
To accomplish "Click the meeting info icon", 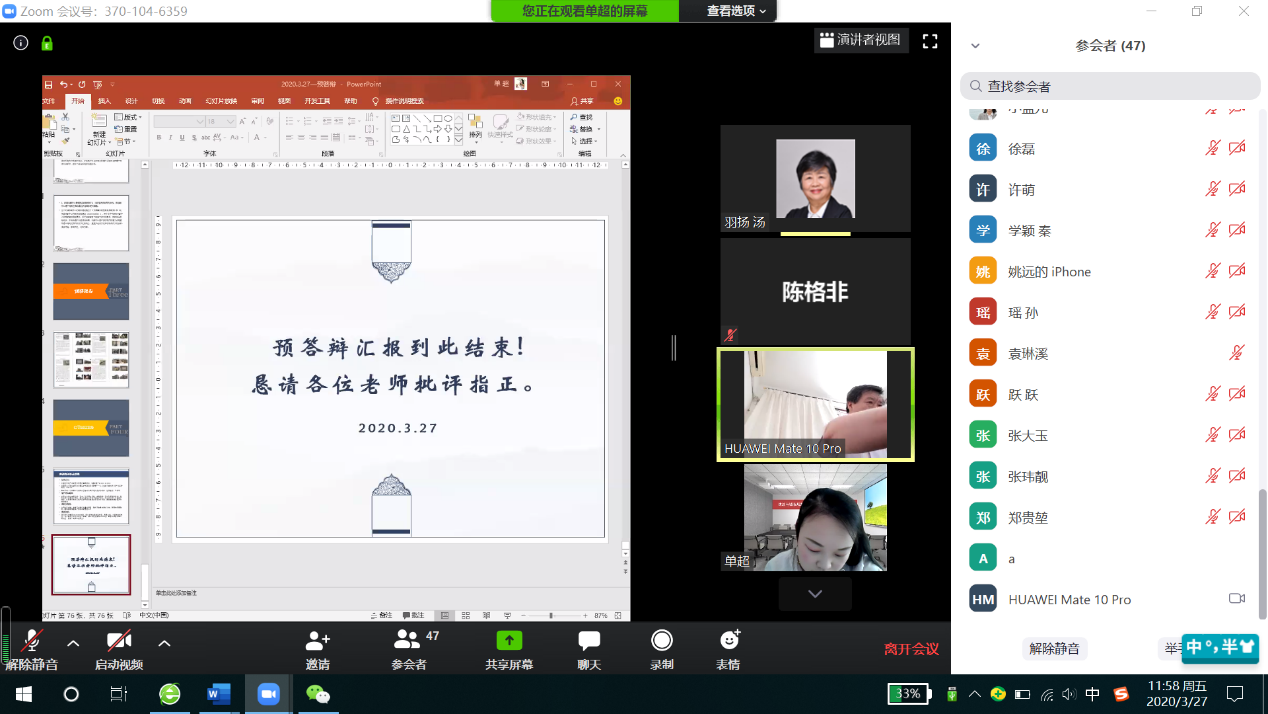I will [x=21, y=43].
